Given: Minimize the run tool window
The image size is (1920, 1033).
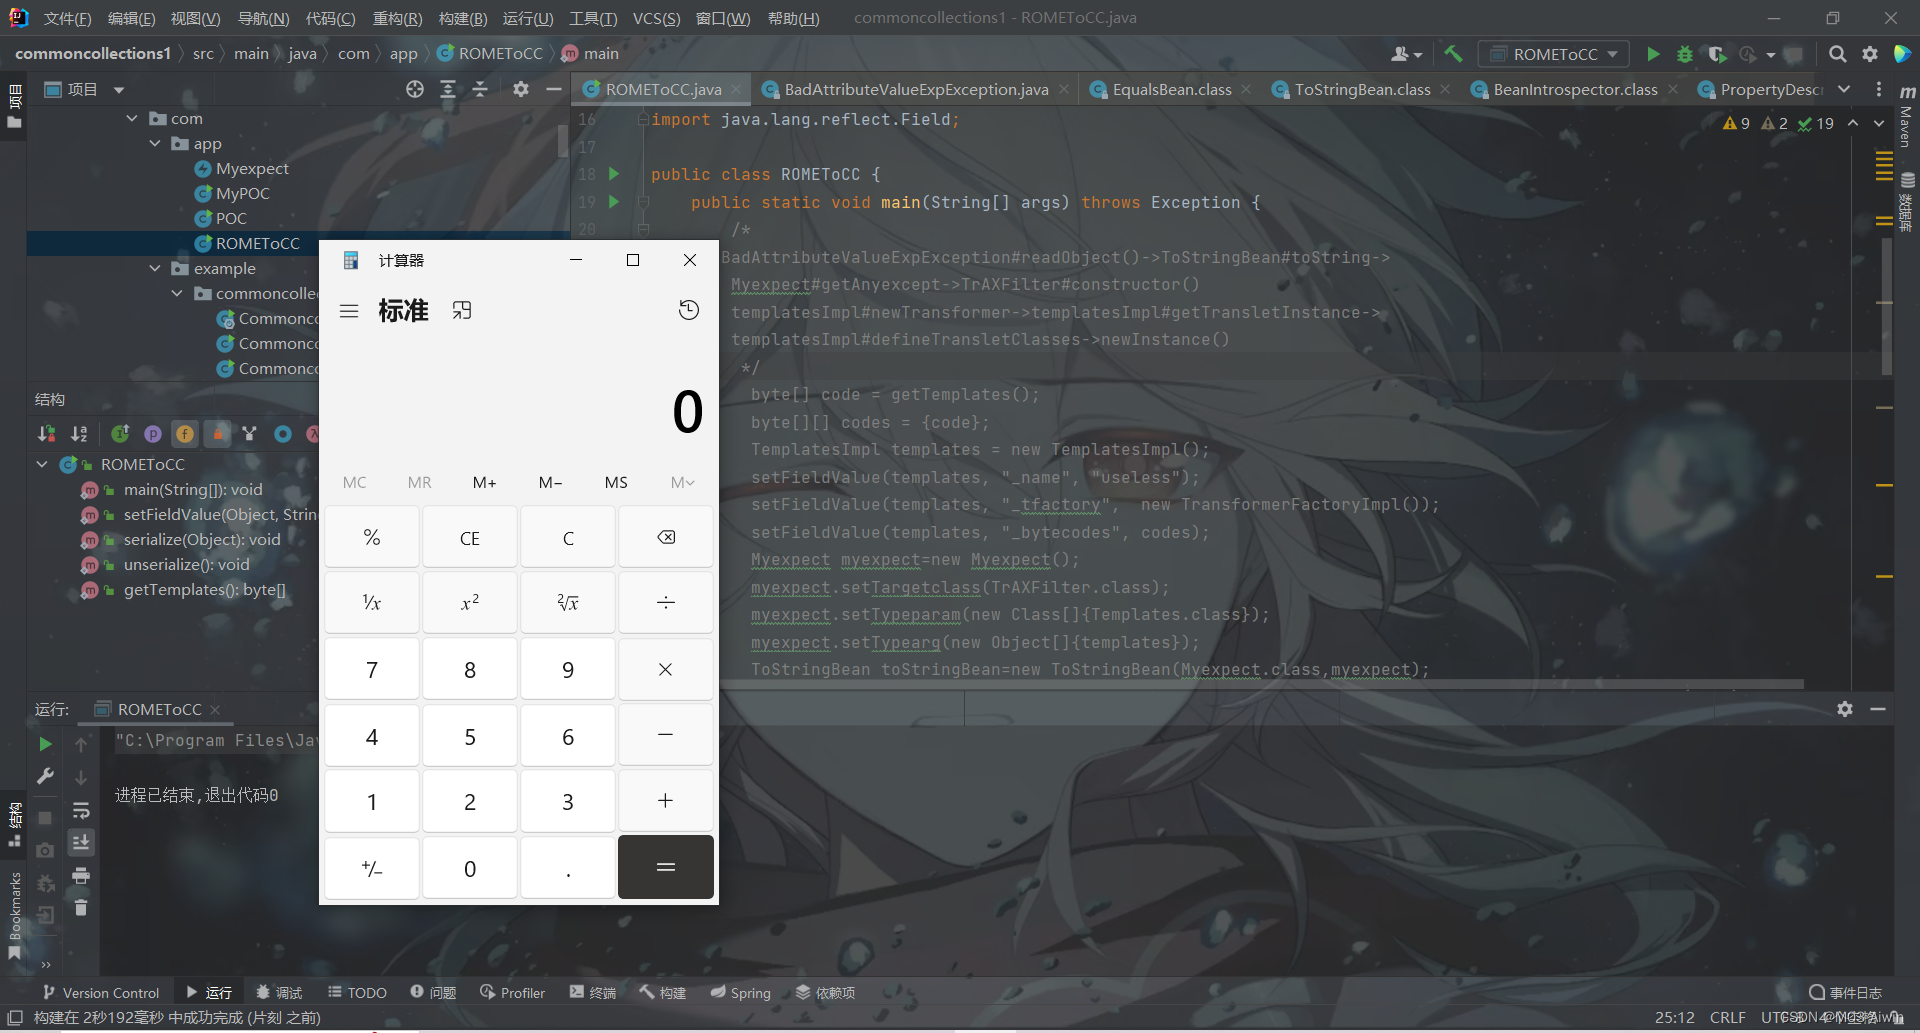Looking at the screenshot, I should point(1878,709).
